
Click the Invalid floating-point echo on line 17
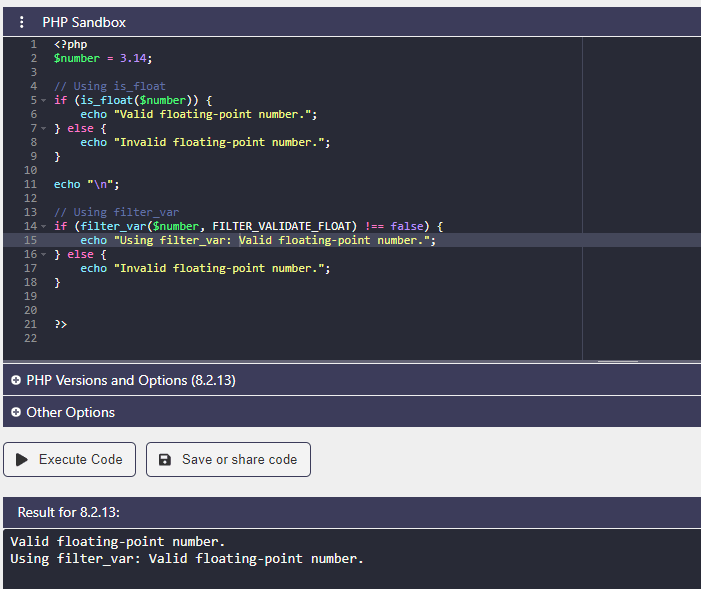pyautogui.click(x=205, y=268)
